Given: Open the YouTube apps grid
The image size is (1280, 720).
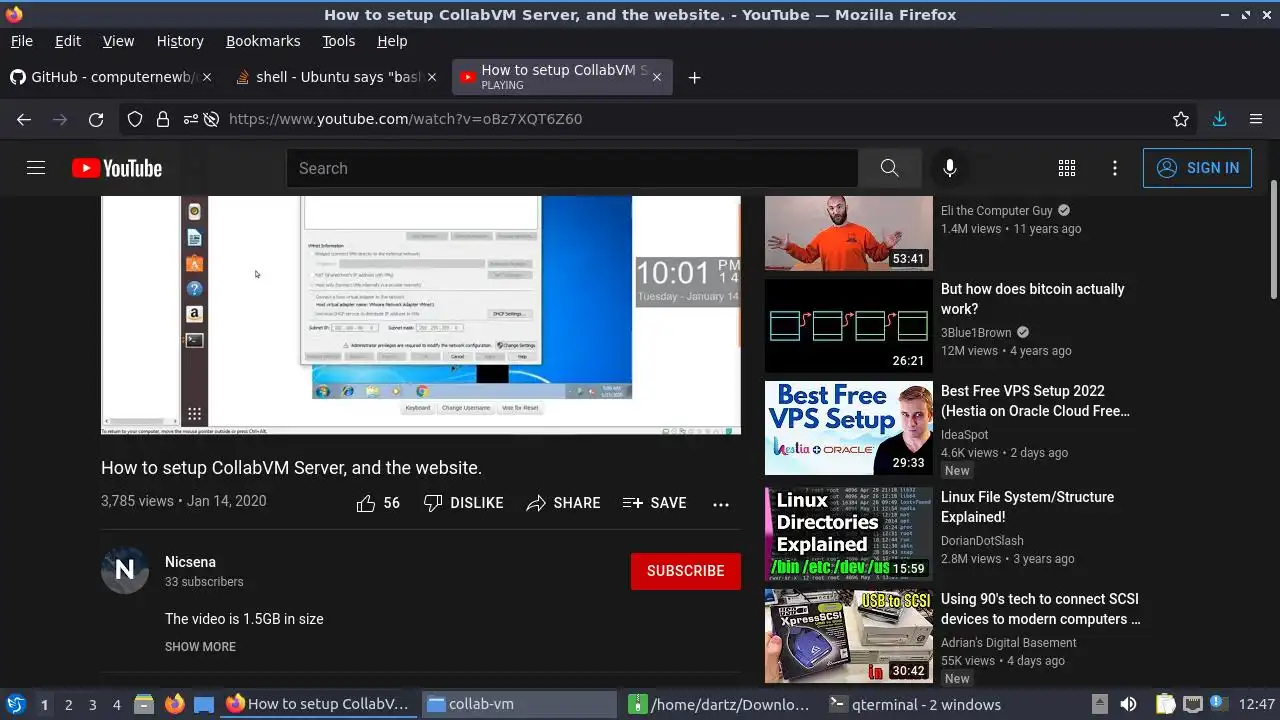Looking at the screenshot, I should [x=1067, y=168].
